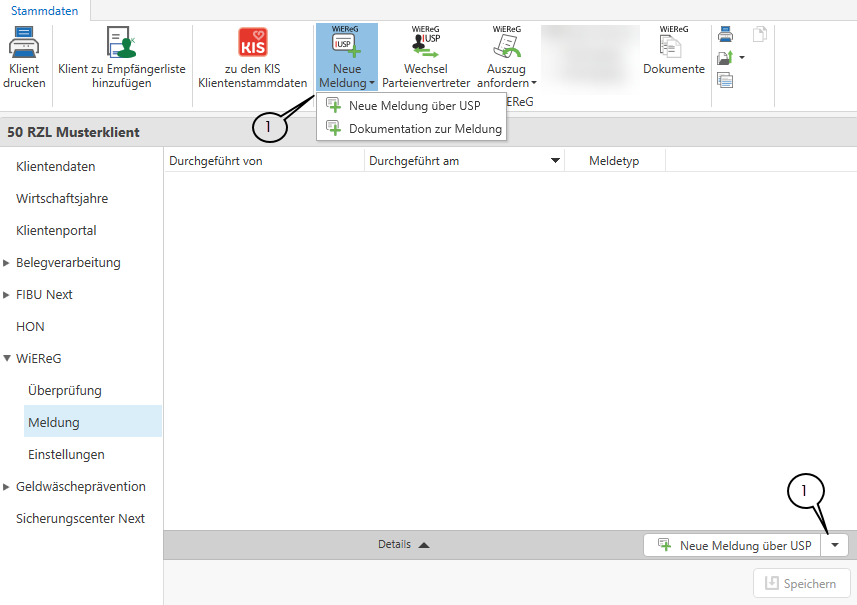Expand the Geldwäscheprävention tree node
Screen dimensions: 857x605
(x=8, y=487)
